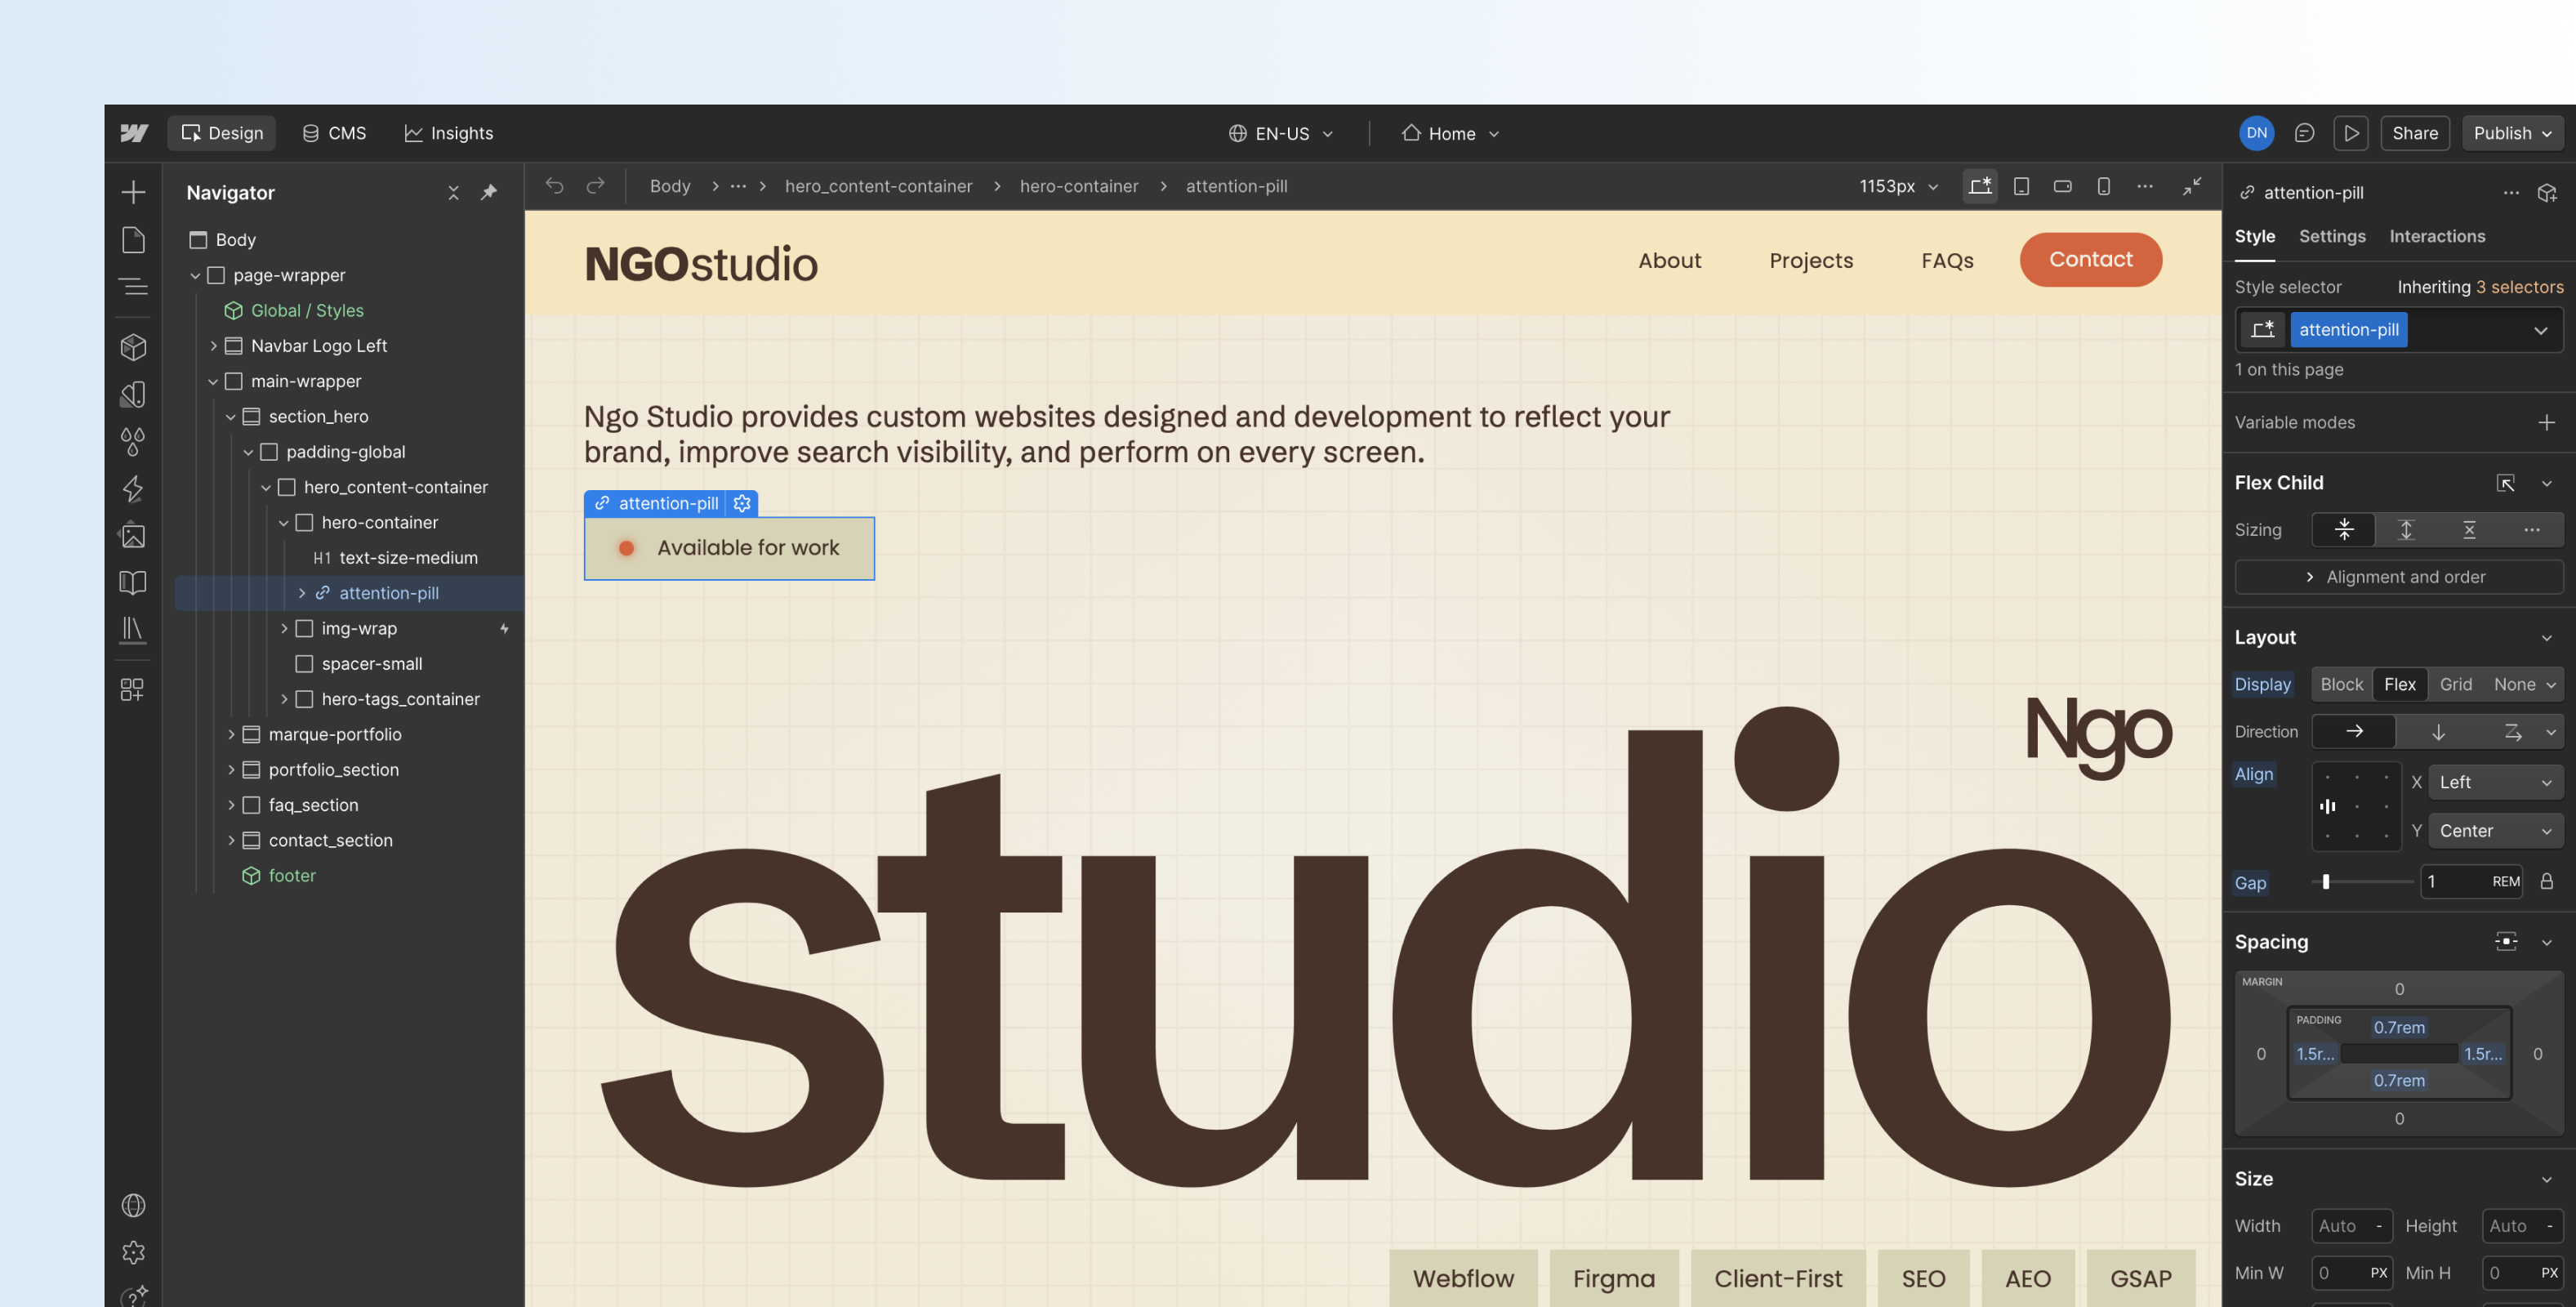Collapse all items in the Navigator
Viewport: 2576px width, 1307px height.
pos(453,192)
